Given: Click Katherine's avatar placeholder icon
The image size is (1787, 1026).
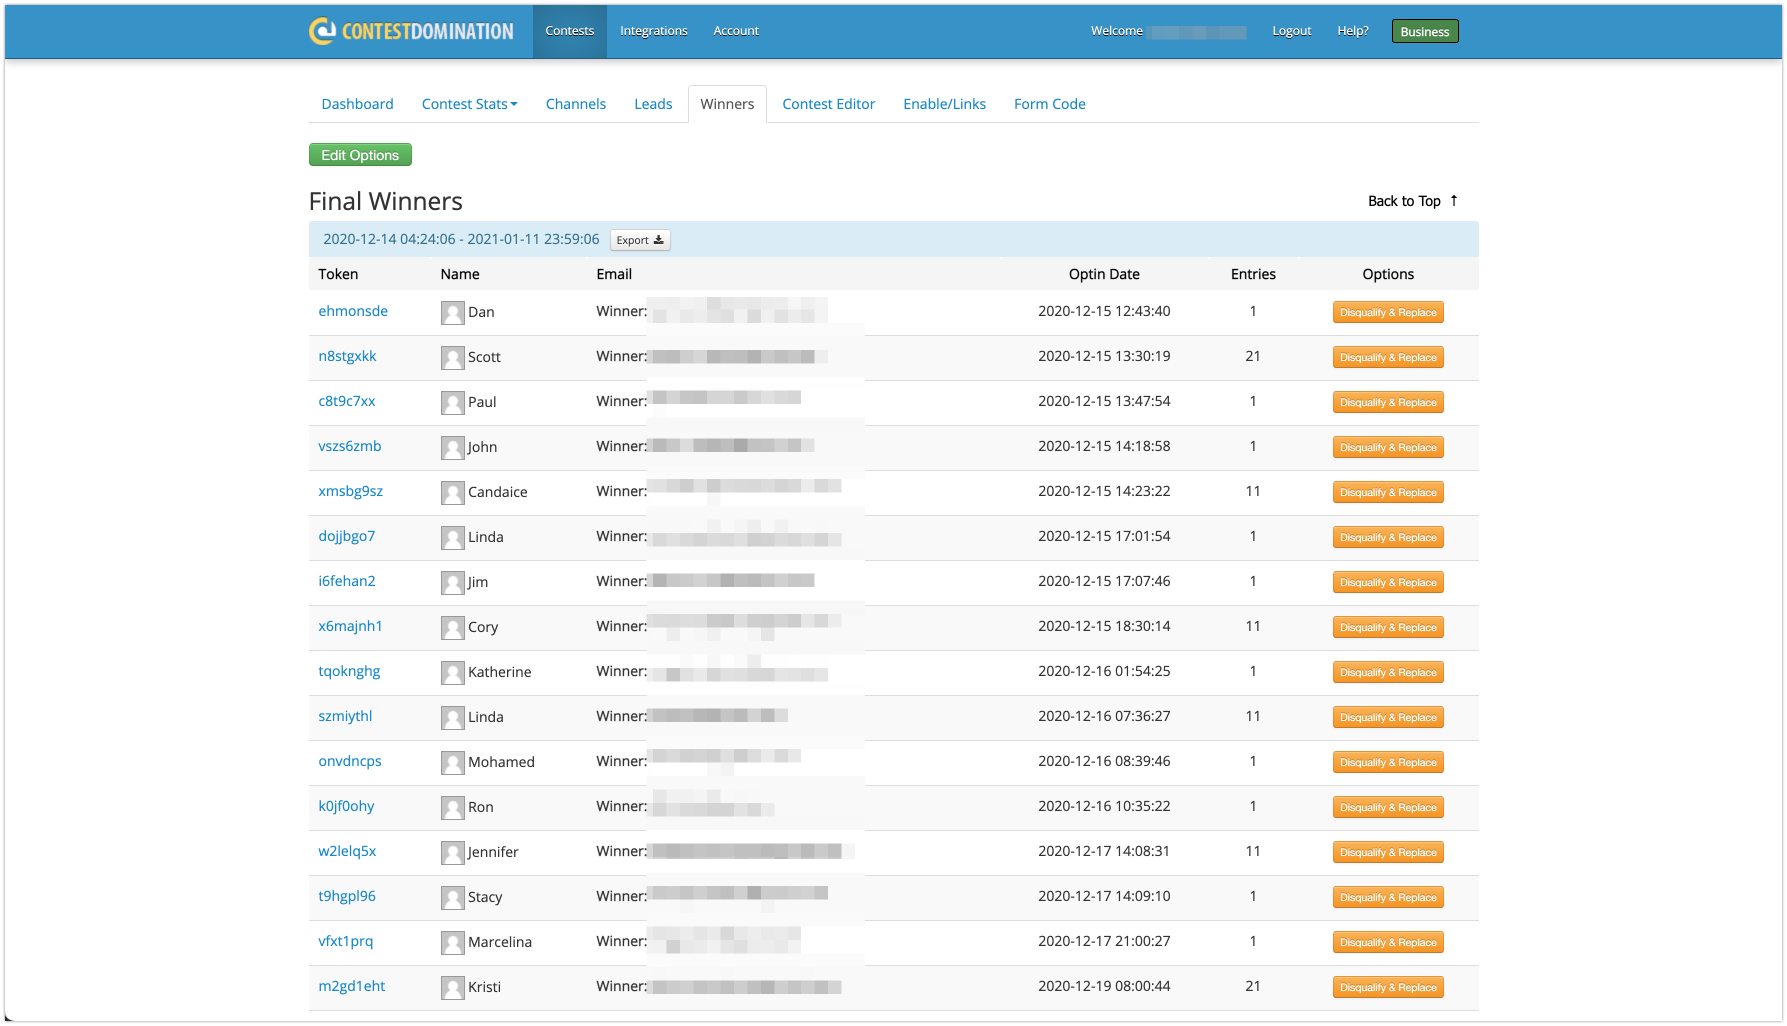Looking at the screenshot, I should click(x=452, y=672).
